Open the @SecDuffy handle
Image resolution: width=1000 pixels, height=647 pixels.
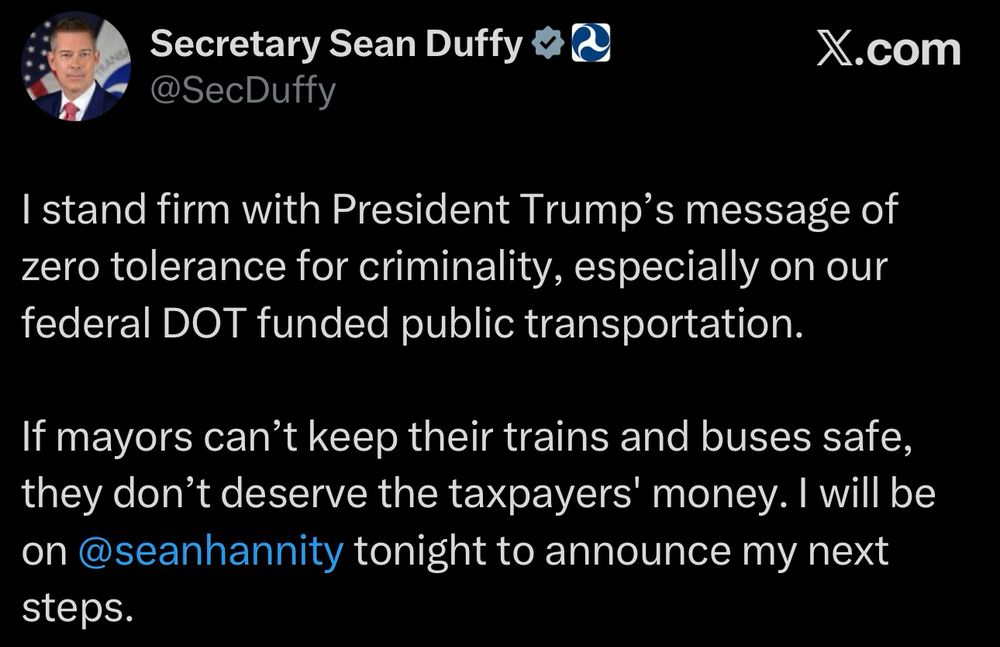(243, 91)
